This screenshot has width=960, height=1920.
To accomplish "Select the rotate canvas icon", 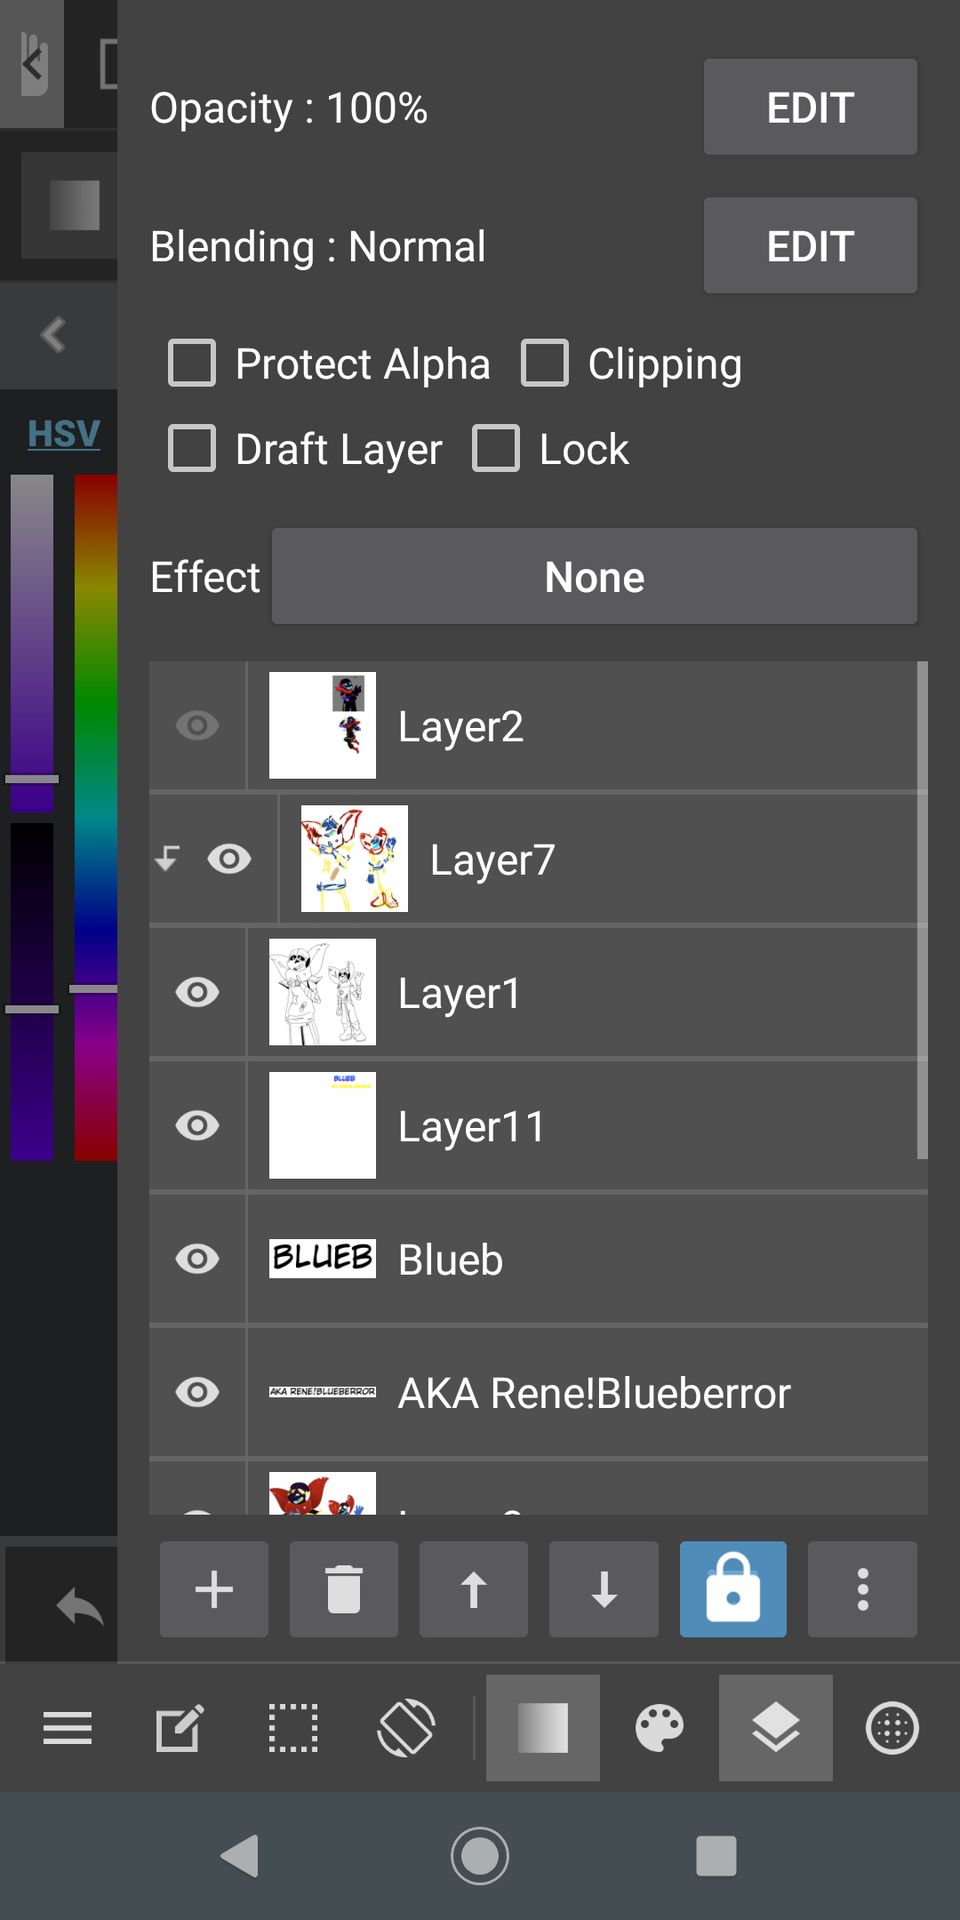I will 406,1728.
